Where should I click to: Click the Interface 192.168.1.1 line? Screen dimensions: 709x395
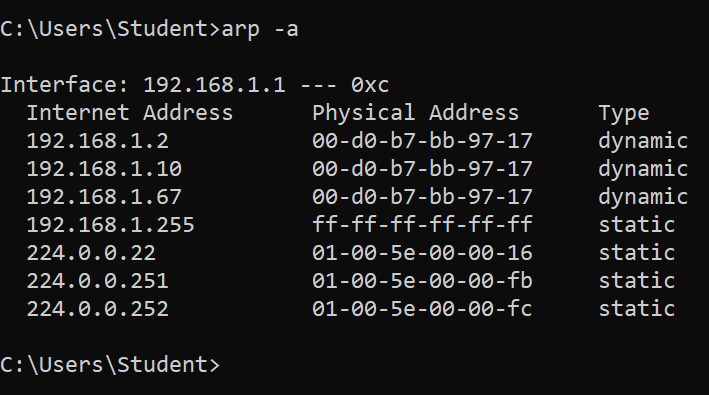pos(195,85)
